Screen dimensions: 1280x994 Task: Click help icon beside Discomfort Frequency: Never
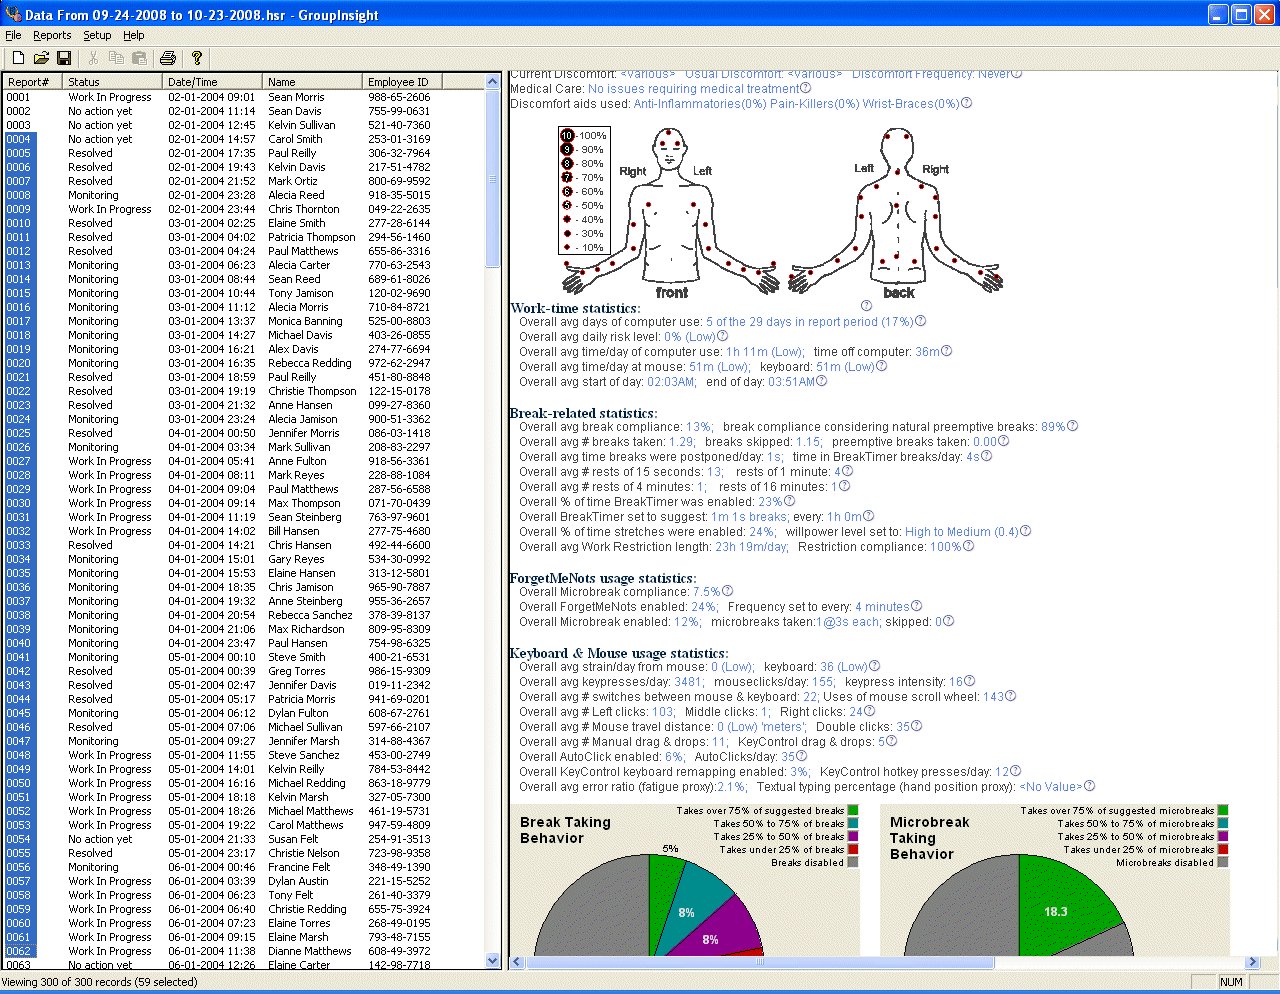pyautogui.click(x=1017, y=74)
